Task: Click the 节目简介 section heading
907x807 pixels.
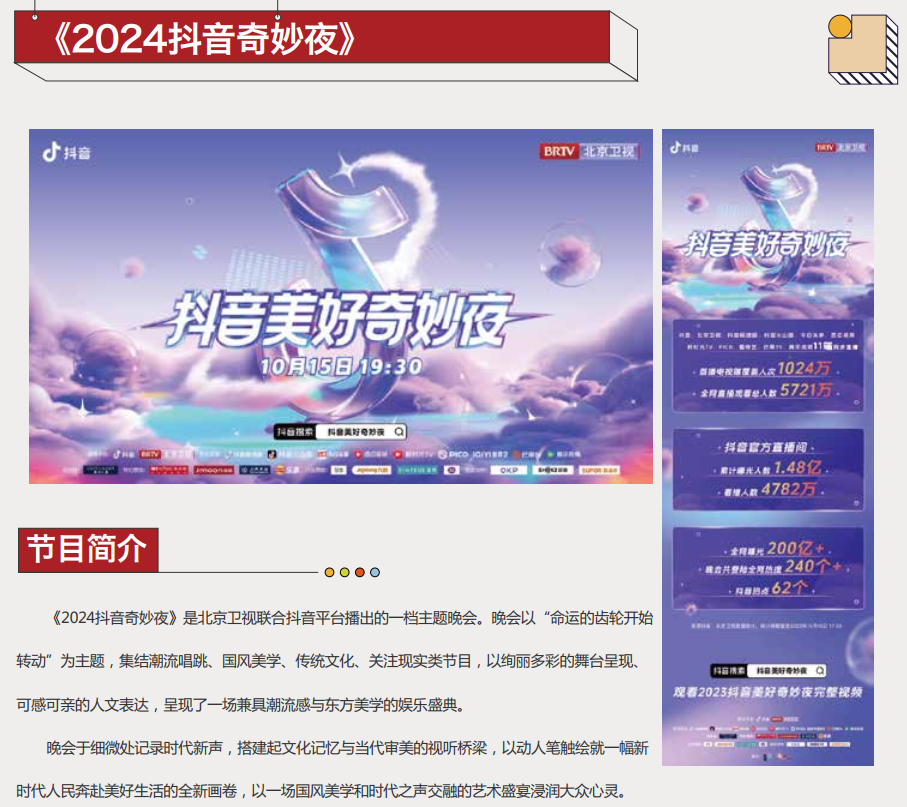Action: (88, 550)
